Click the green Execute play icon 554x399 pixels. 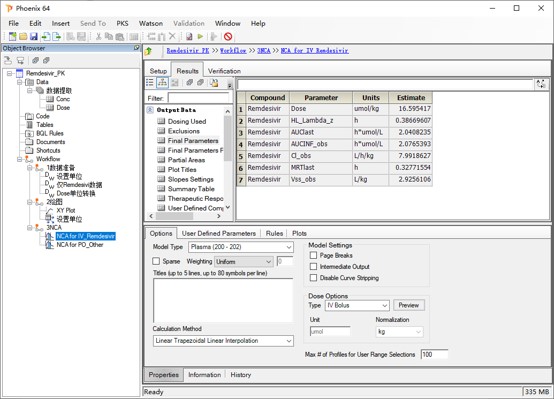coord(200,36)
